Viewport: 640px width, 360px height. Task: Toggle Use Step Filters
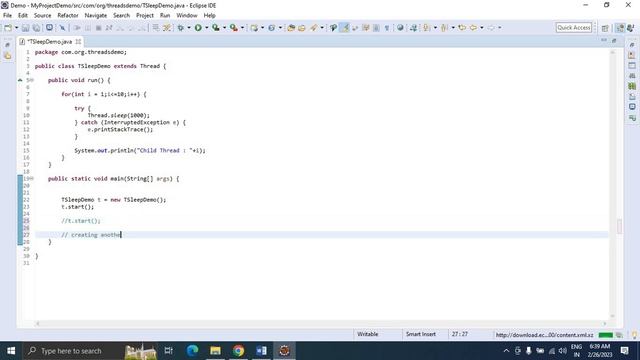point(167,28)
